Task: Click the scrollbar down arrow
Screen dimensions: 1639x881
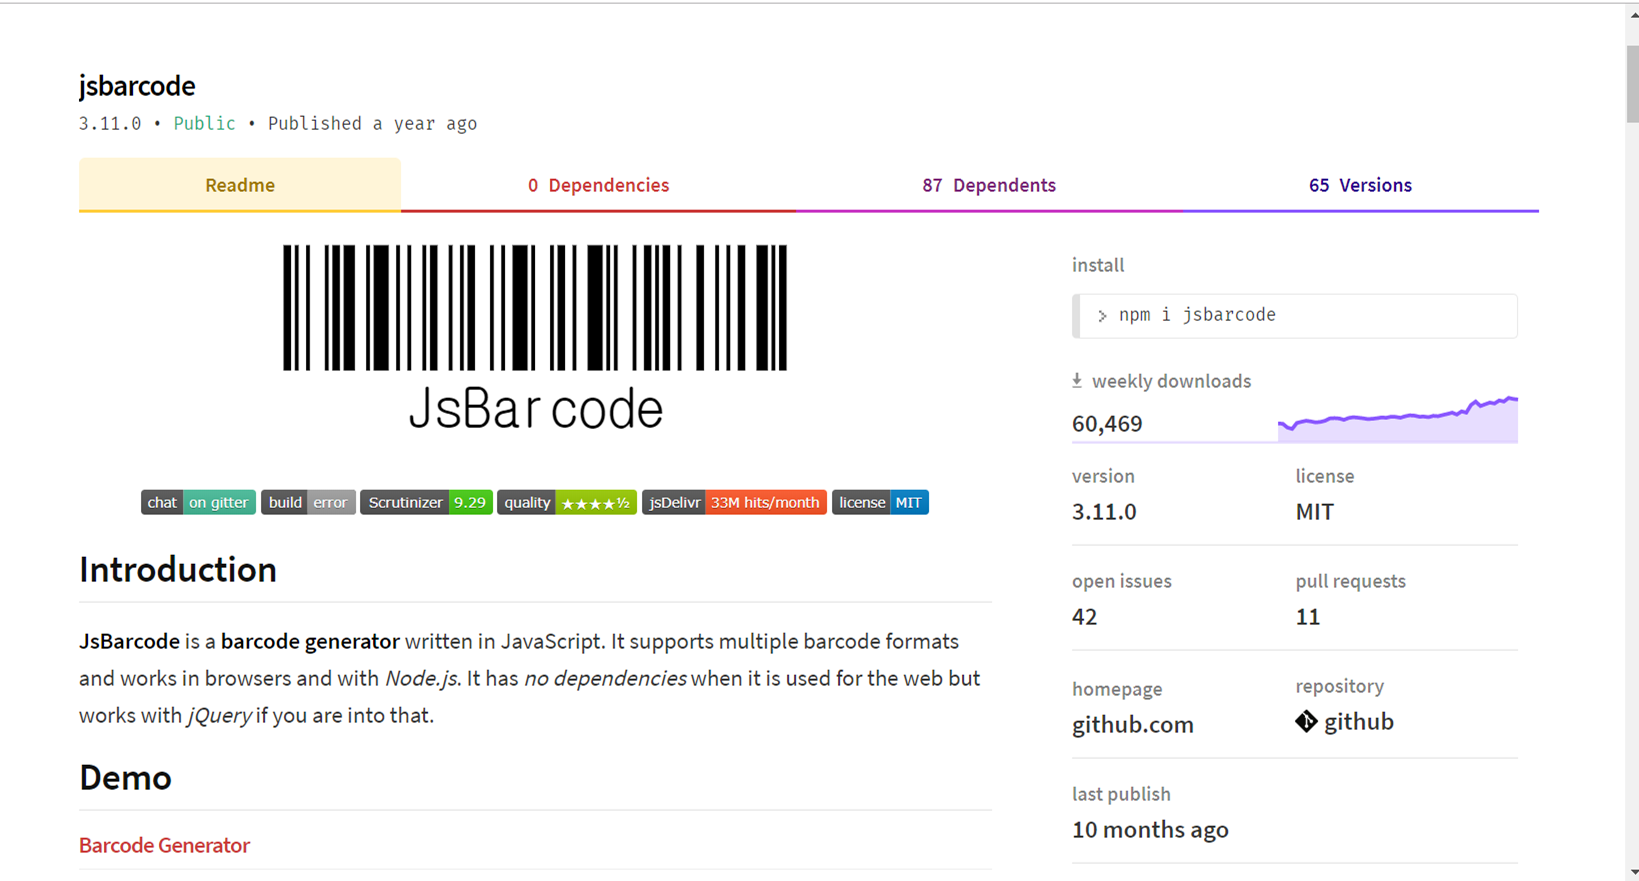Action: point(1632,872)
